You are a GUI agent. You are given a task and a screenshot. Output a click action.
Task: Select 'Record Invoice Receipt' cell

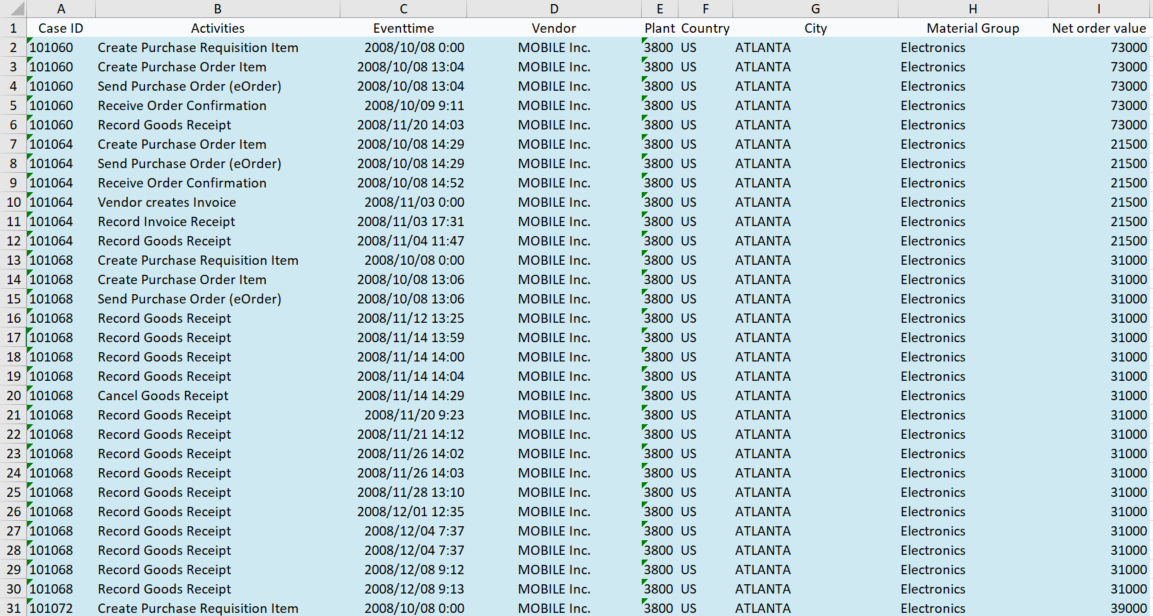pos(218,221)
